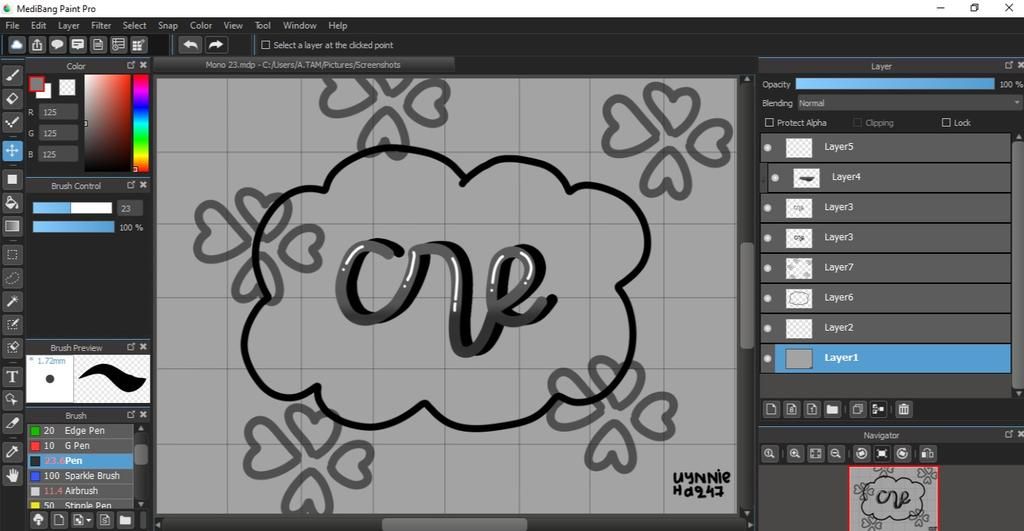Delete layer with the trash icon
The height and width of the screenshot is (531, 1024).
click(x=904, y=409)
